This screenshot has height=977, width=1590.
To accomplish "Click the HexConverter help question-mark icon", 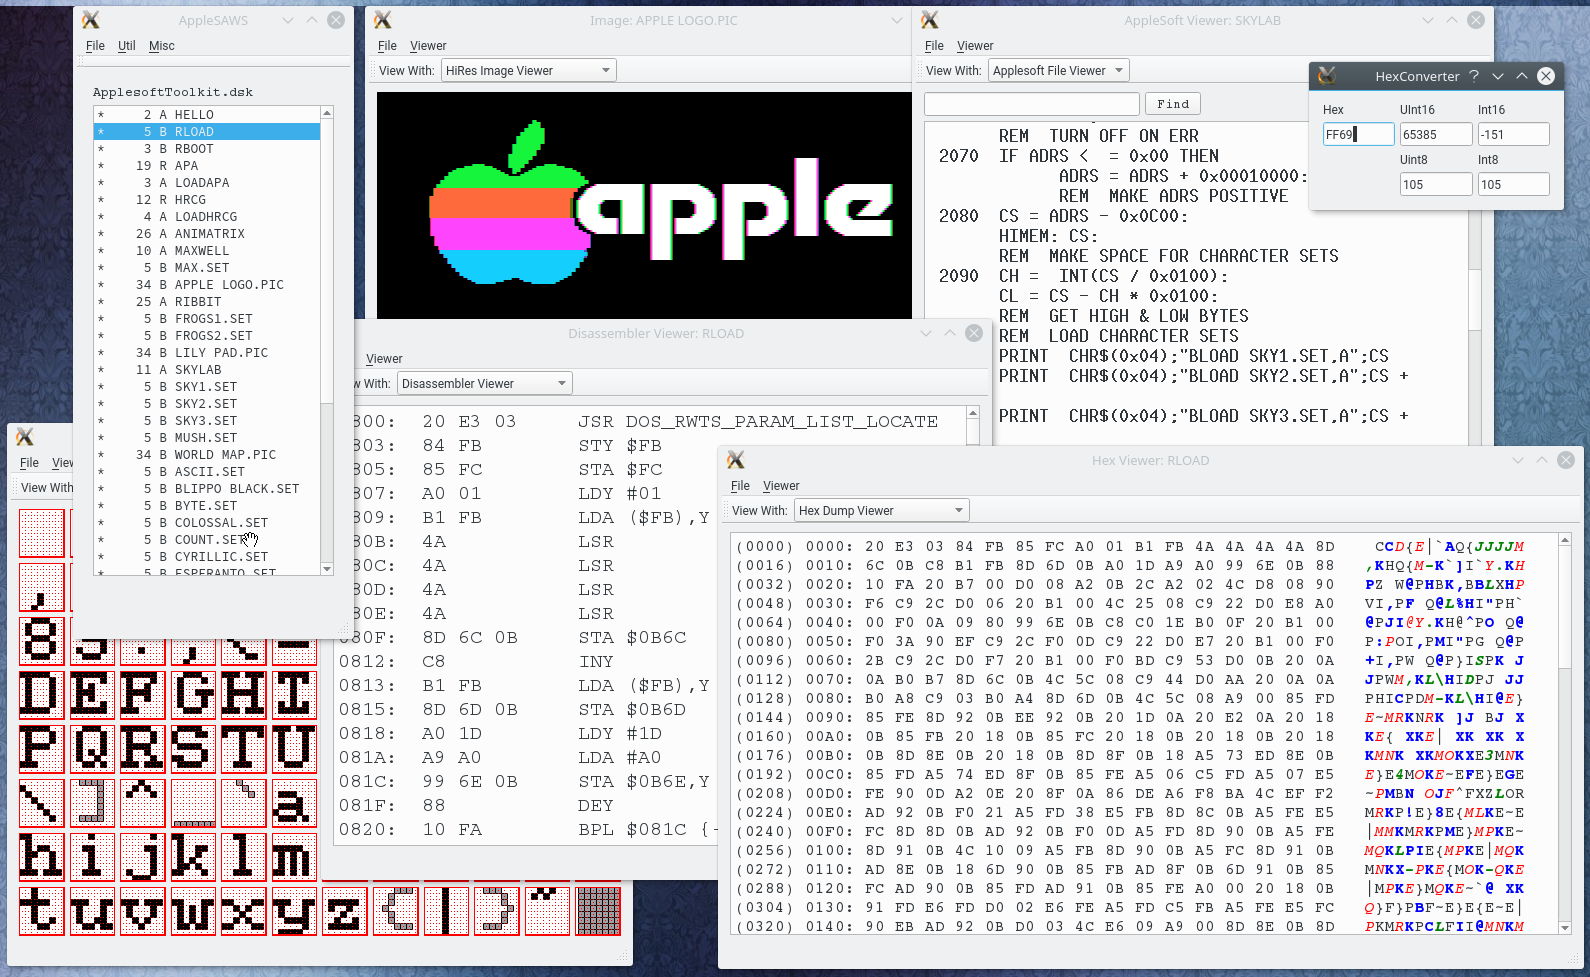I will (x=1473, y=76).
